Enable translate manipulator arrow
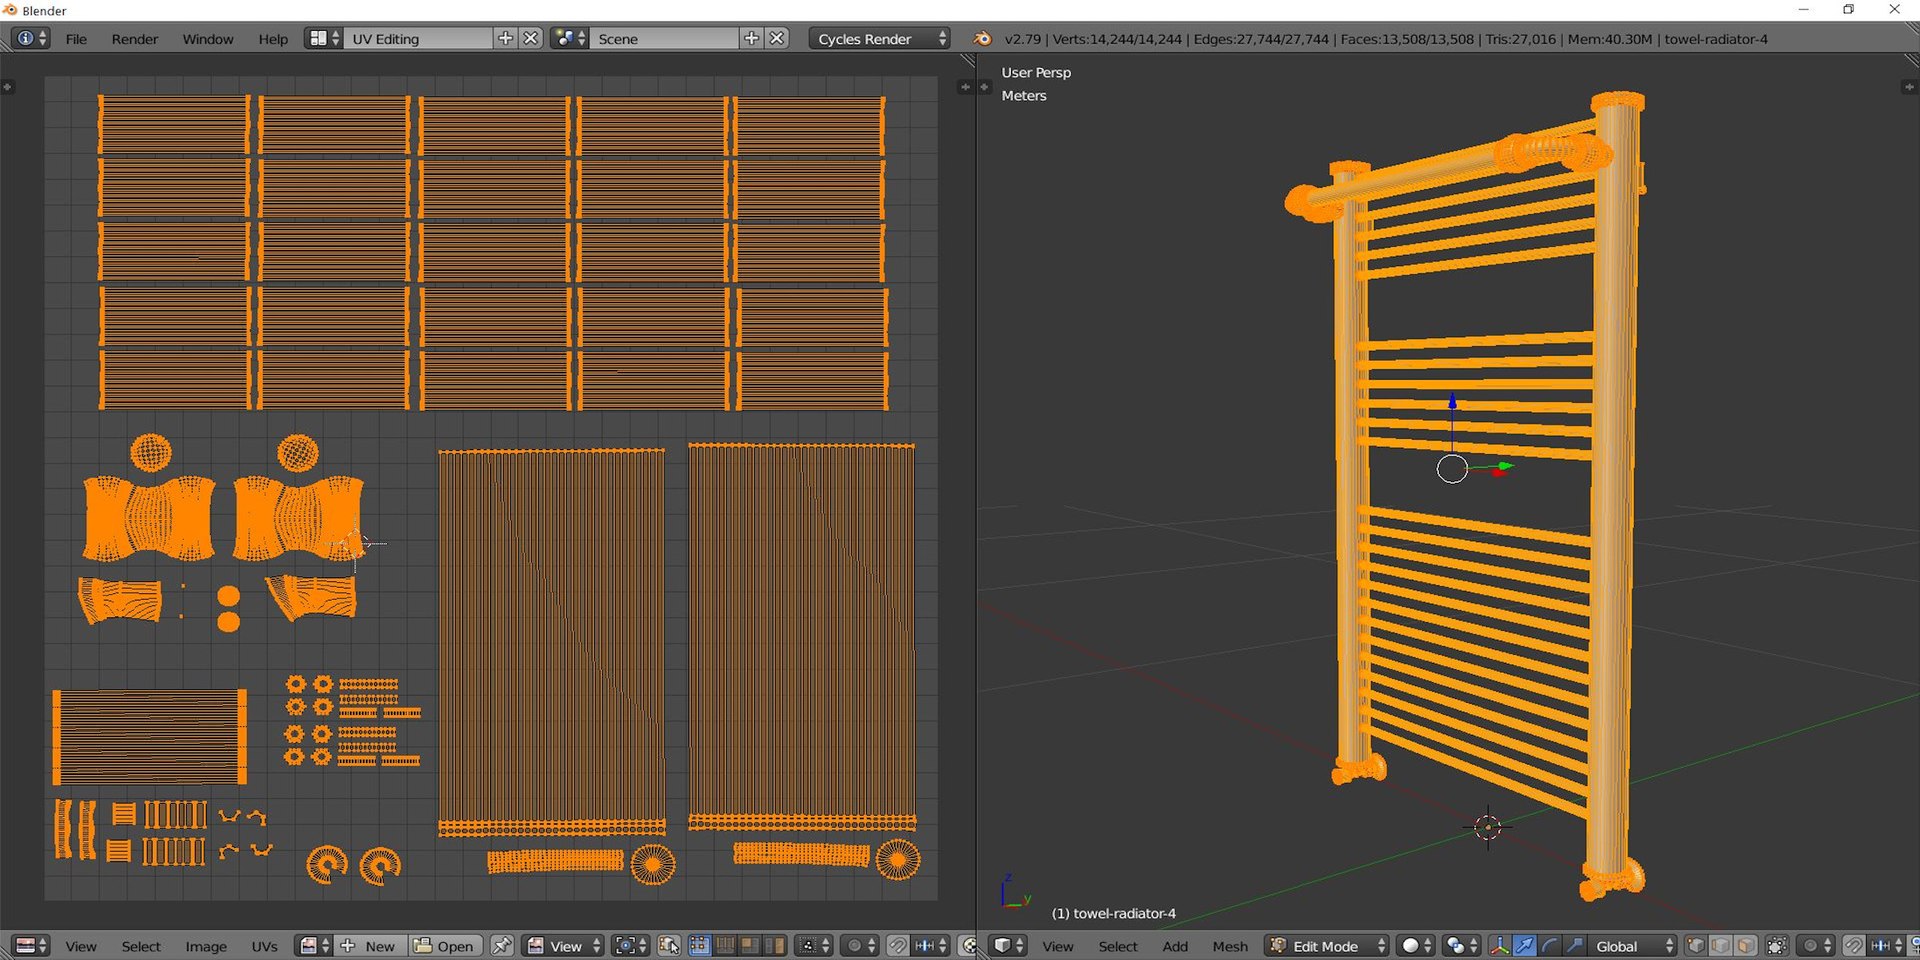Screen dimensions: 1920x960 pyautogui.click(x=1524, y=946)
